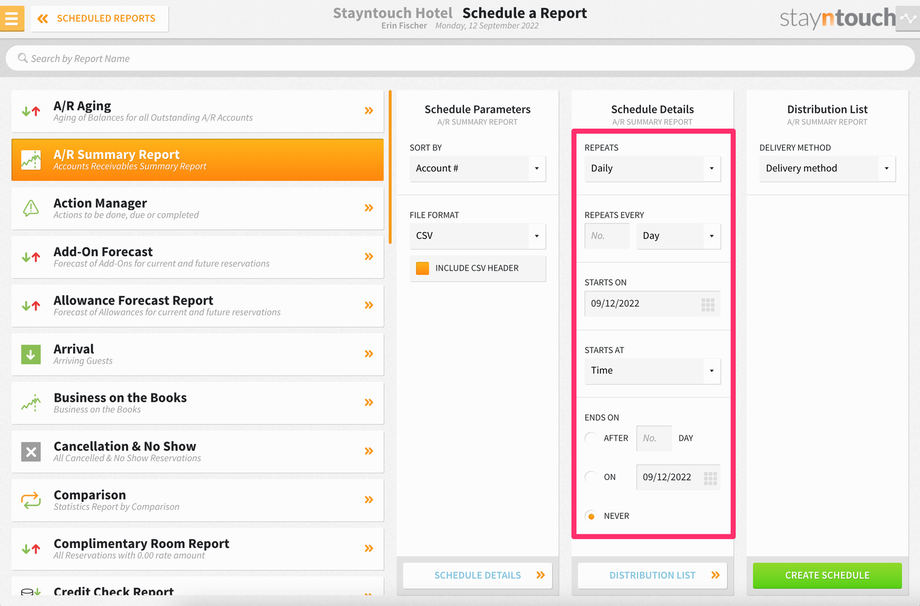Click the Schedule Details button

(477, 575)
